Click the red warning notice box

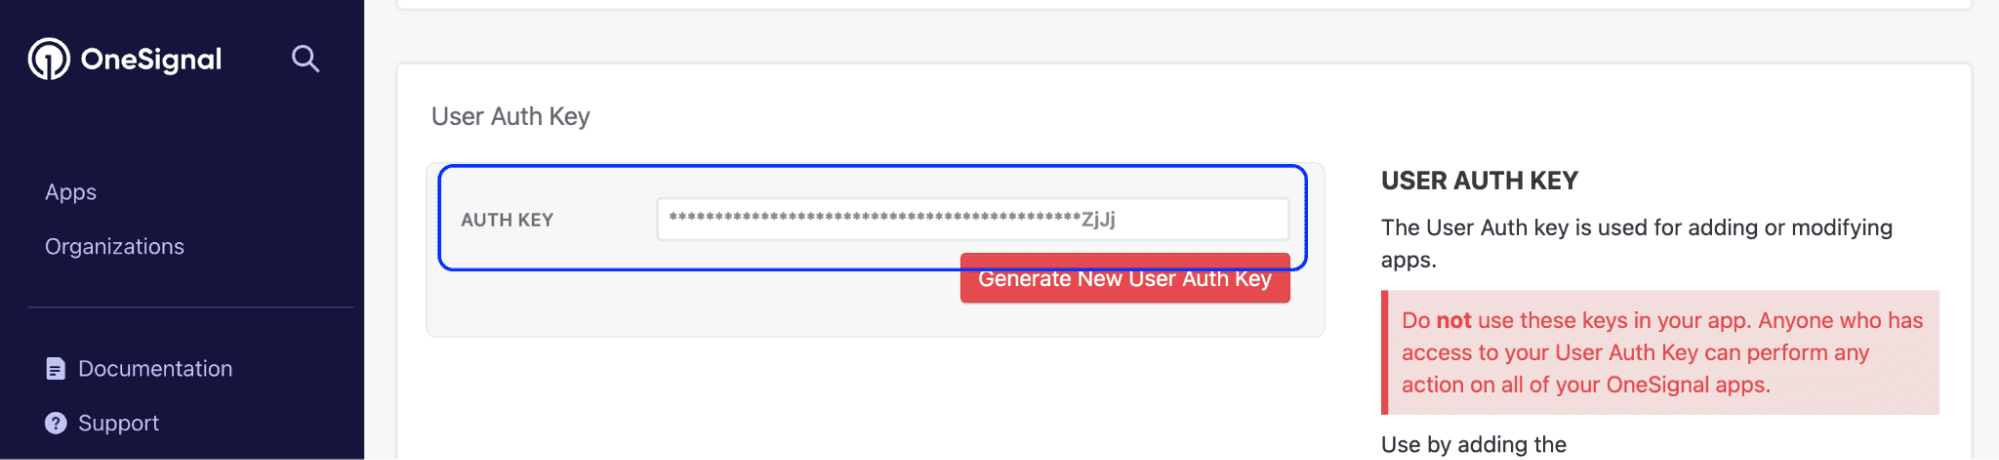(x=1660, y=352)
